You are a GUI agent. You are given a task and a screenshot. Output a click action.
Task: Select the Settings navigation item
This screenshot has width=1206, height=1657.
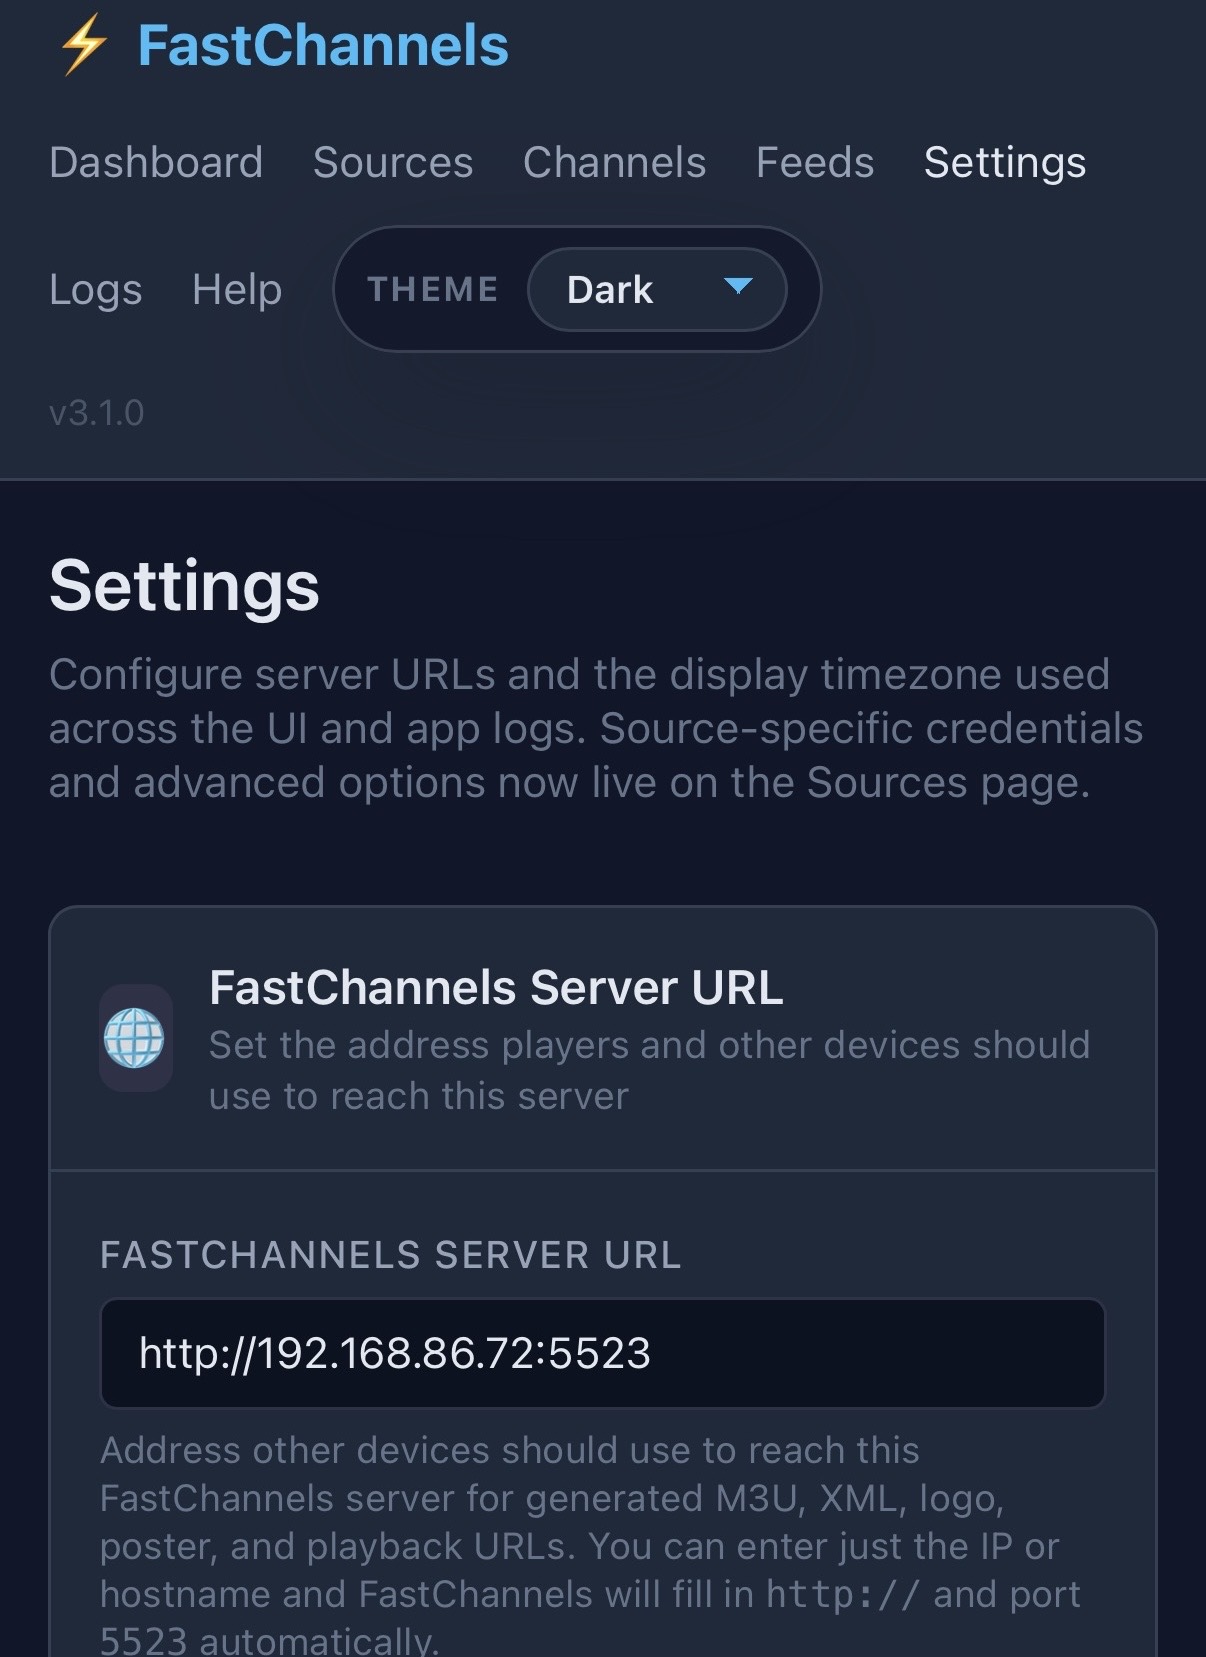pyautogui.click(x=1004, y=162)
